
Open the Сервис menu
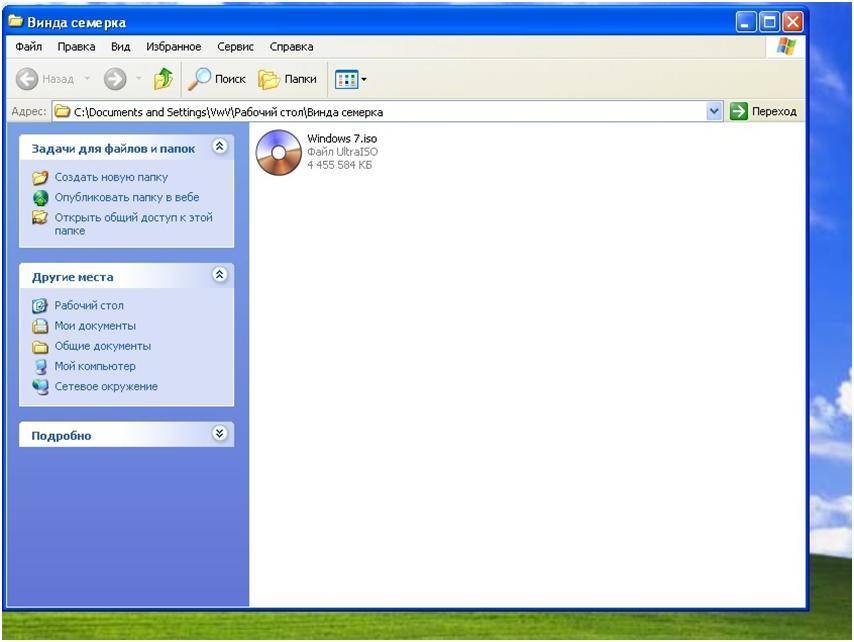click(x=235, y=47)
